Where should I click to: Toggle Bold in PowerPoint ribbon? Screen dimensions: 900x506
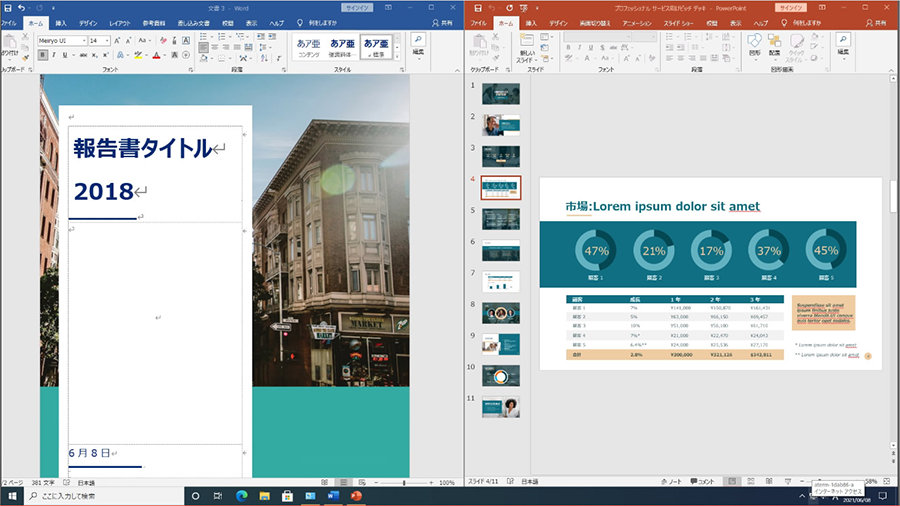[568, 48]
